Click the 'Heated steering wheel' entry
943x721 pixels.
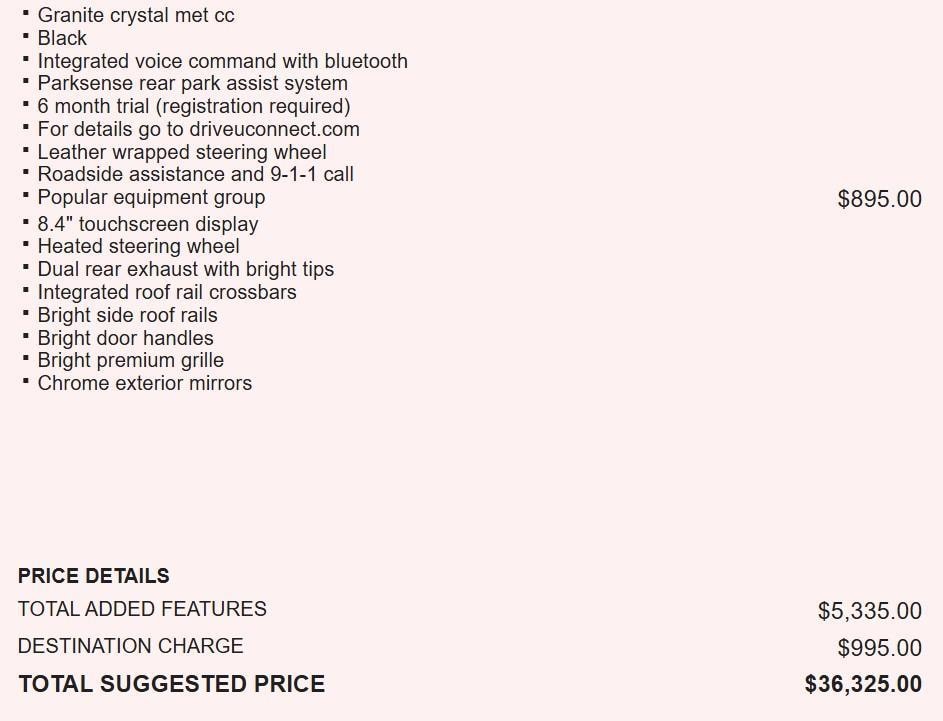138,246
